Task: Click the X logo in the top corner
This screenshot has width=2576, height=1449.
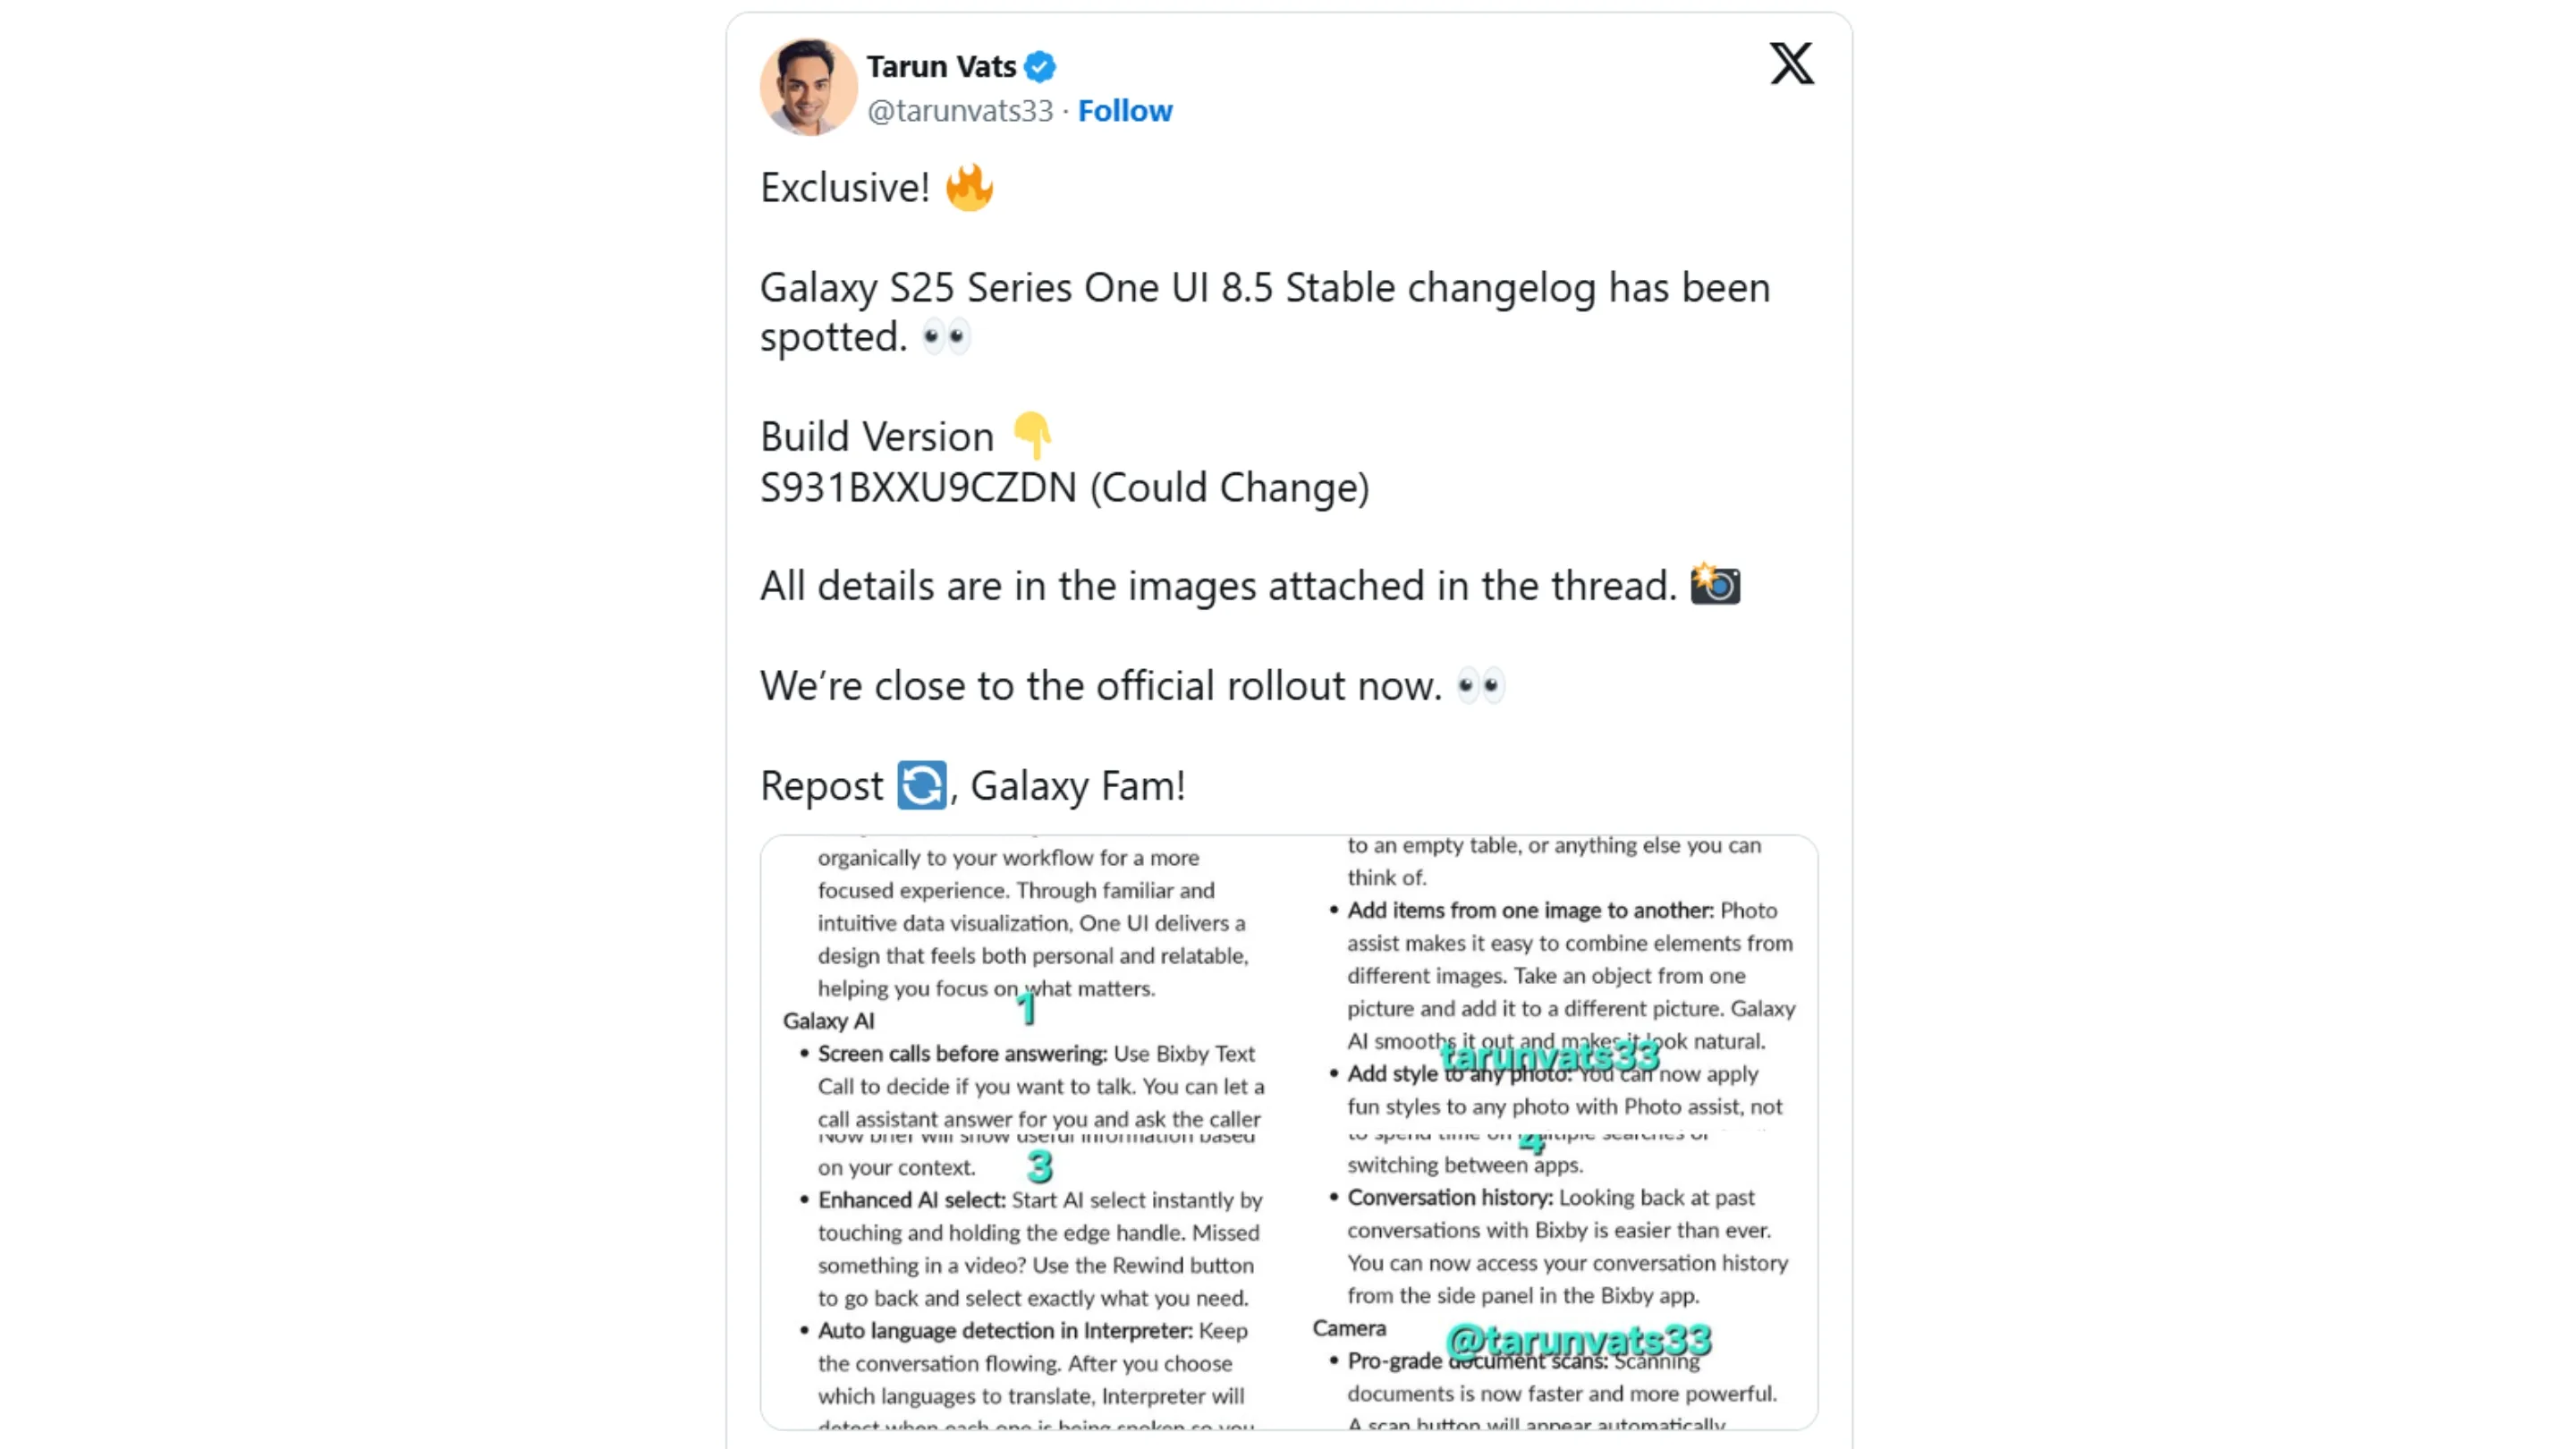Action: pos(1791,63)
